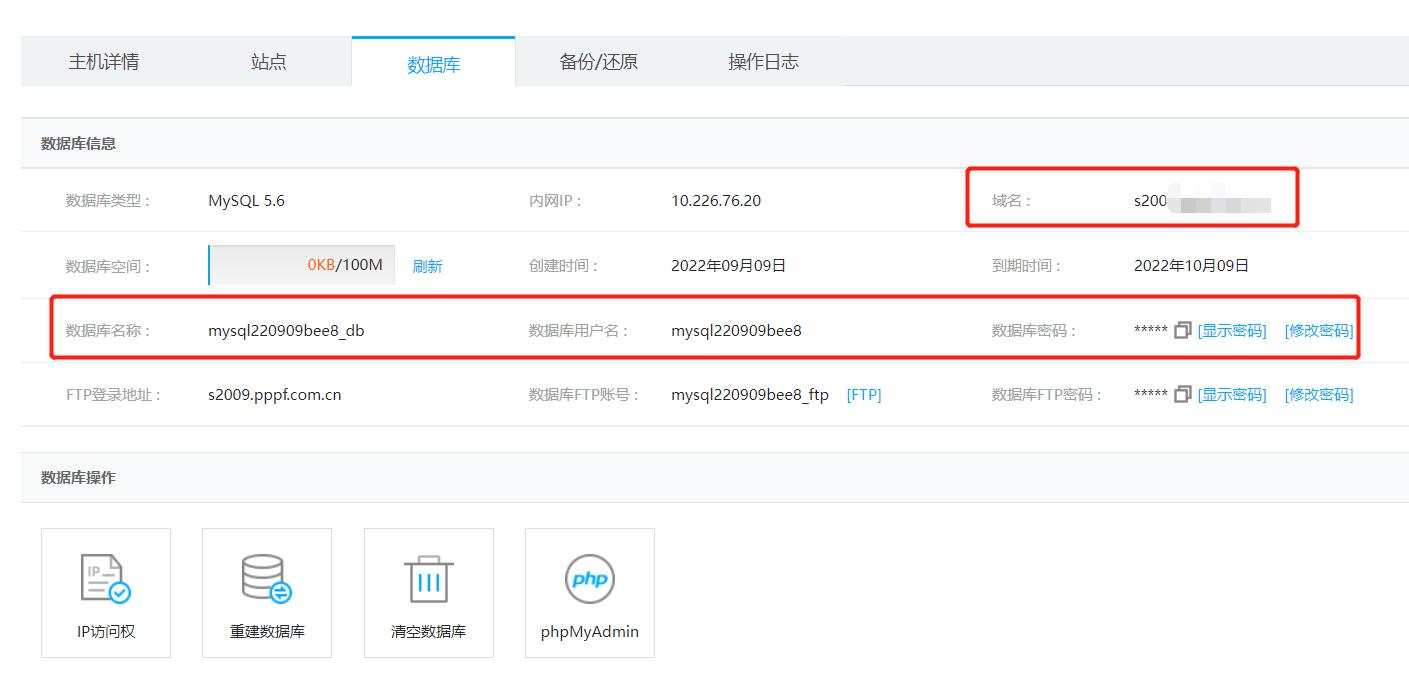Image resolution: width=1409 pixels, height=679 pixels.
Task: Open the 站点 tab
Action: (267, 61)
